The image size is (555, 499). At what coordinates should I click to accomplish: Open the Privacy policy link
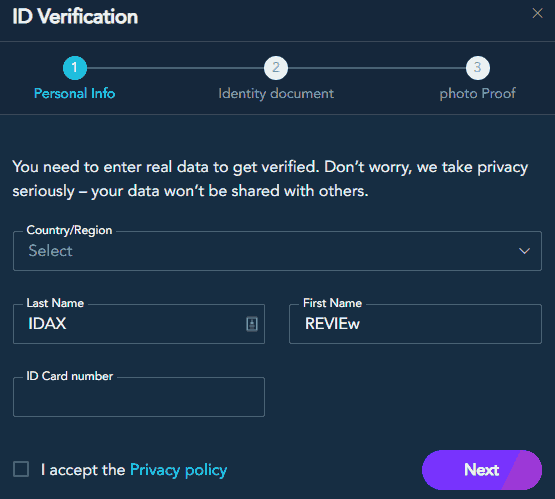tap(178, 470)
